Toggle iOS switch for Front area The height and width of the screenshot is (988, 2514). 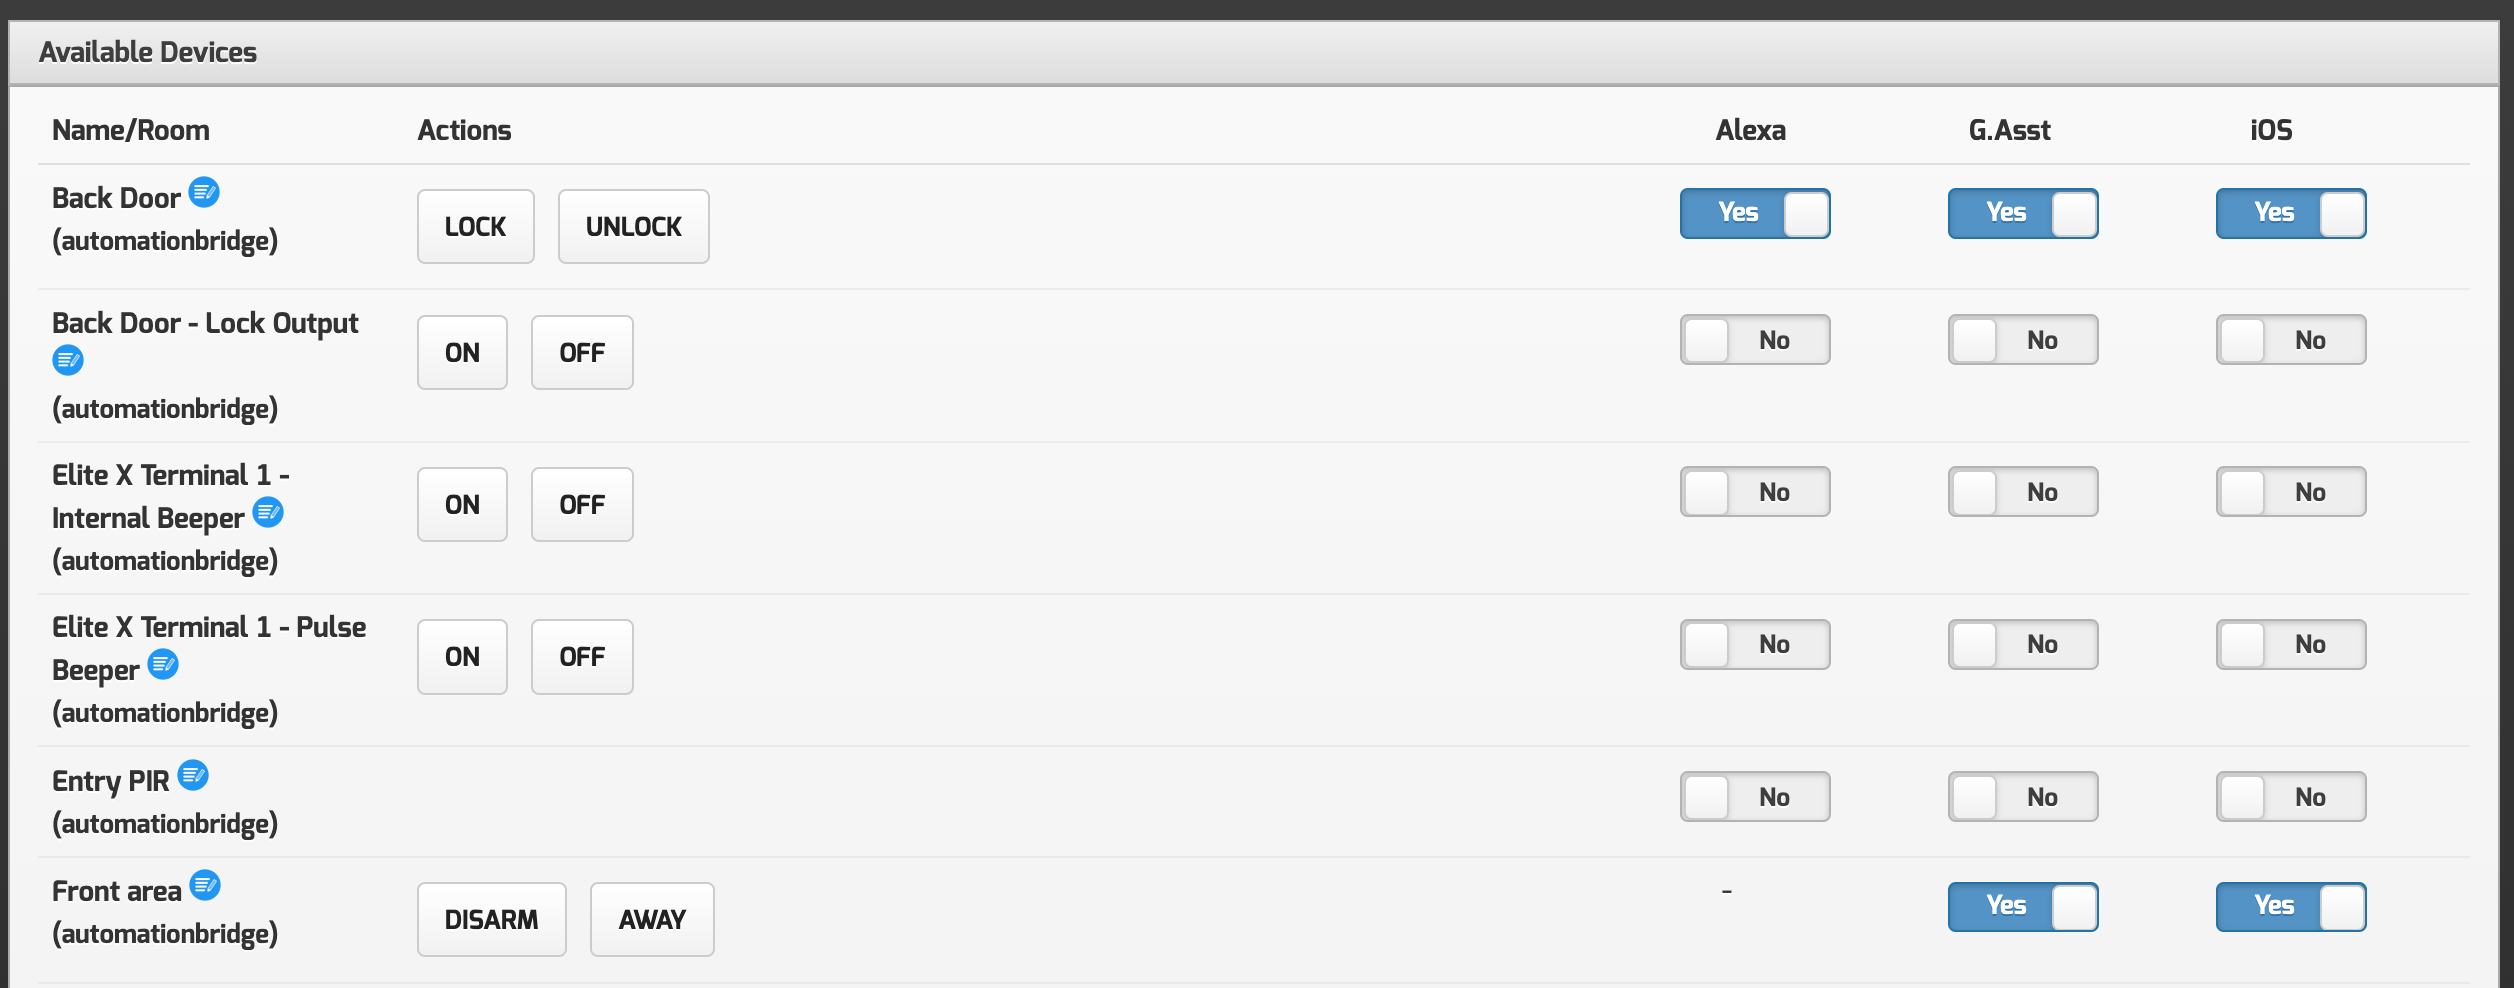[x=2291, y=907]
